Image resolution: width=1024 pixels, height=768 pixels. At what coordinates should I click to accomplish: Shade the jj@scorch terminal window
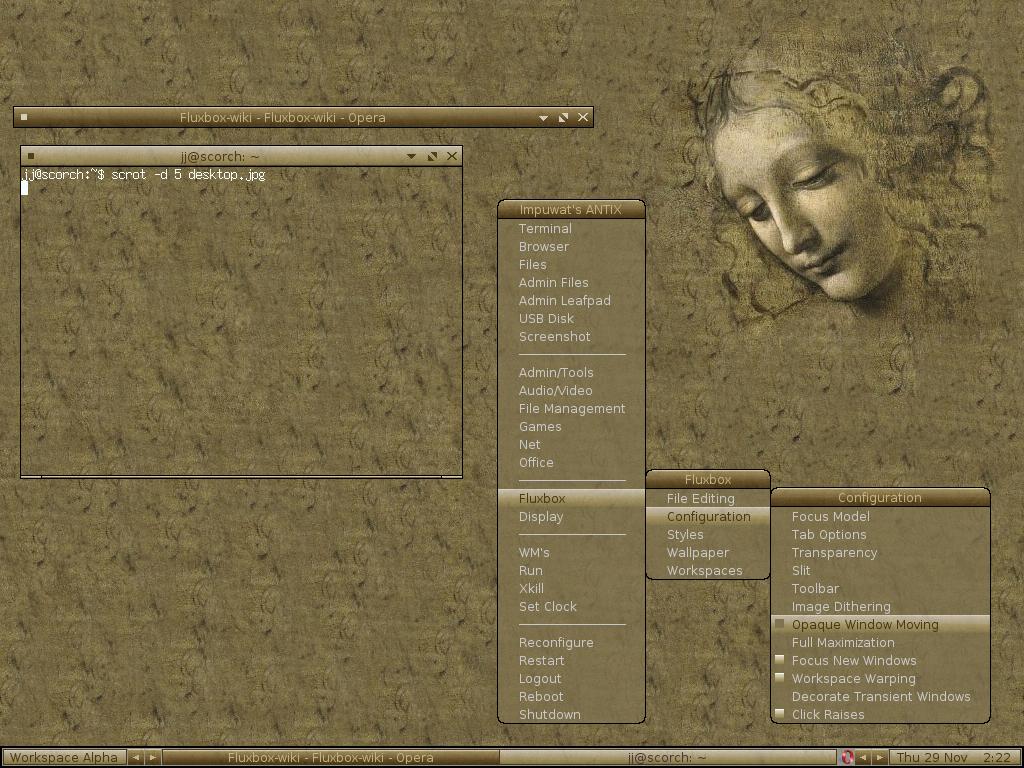[411, 157]
